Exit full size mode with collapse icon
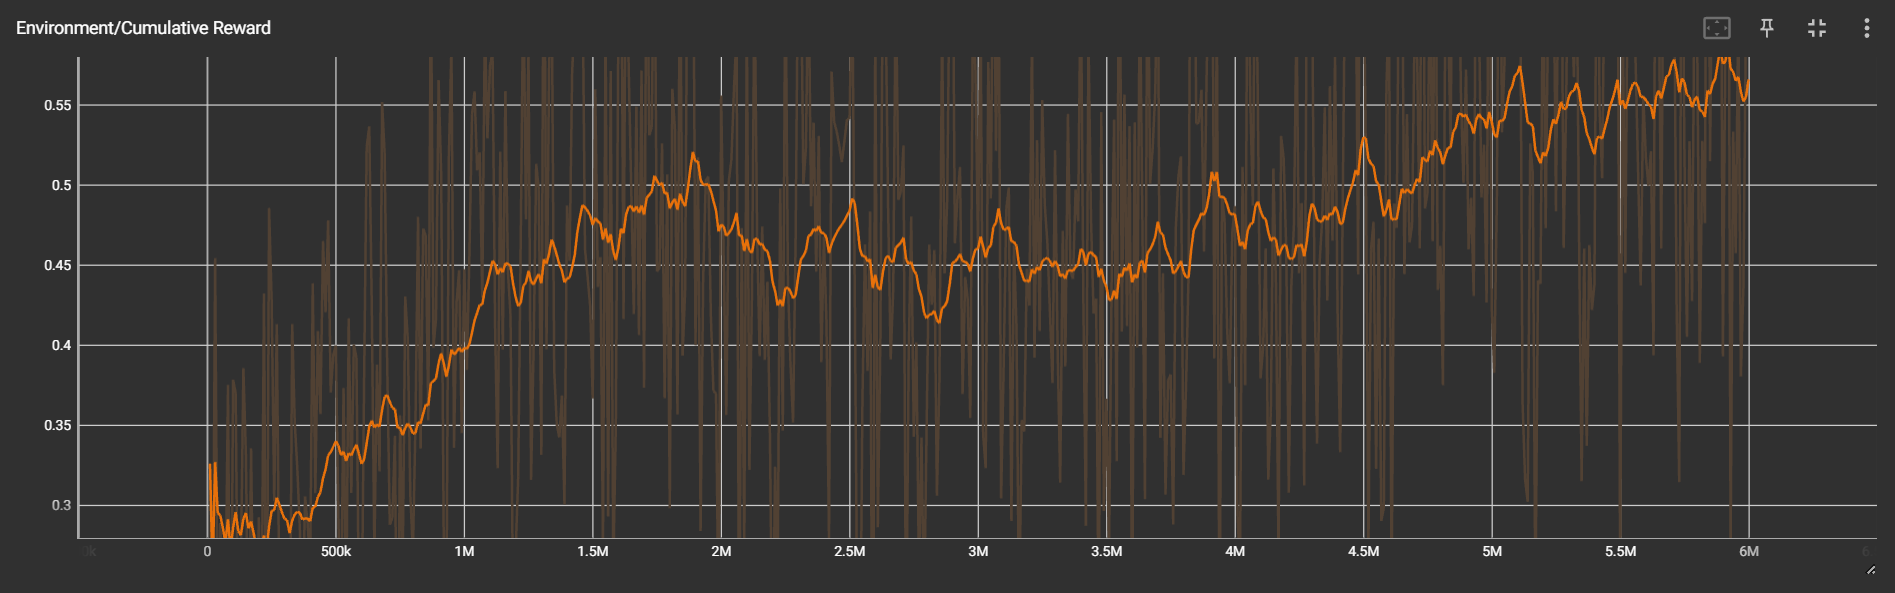The width and height of the screenshot is (1895, 593). (x=1817, y=28)
